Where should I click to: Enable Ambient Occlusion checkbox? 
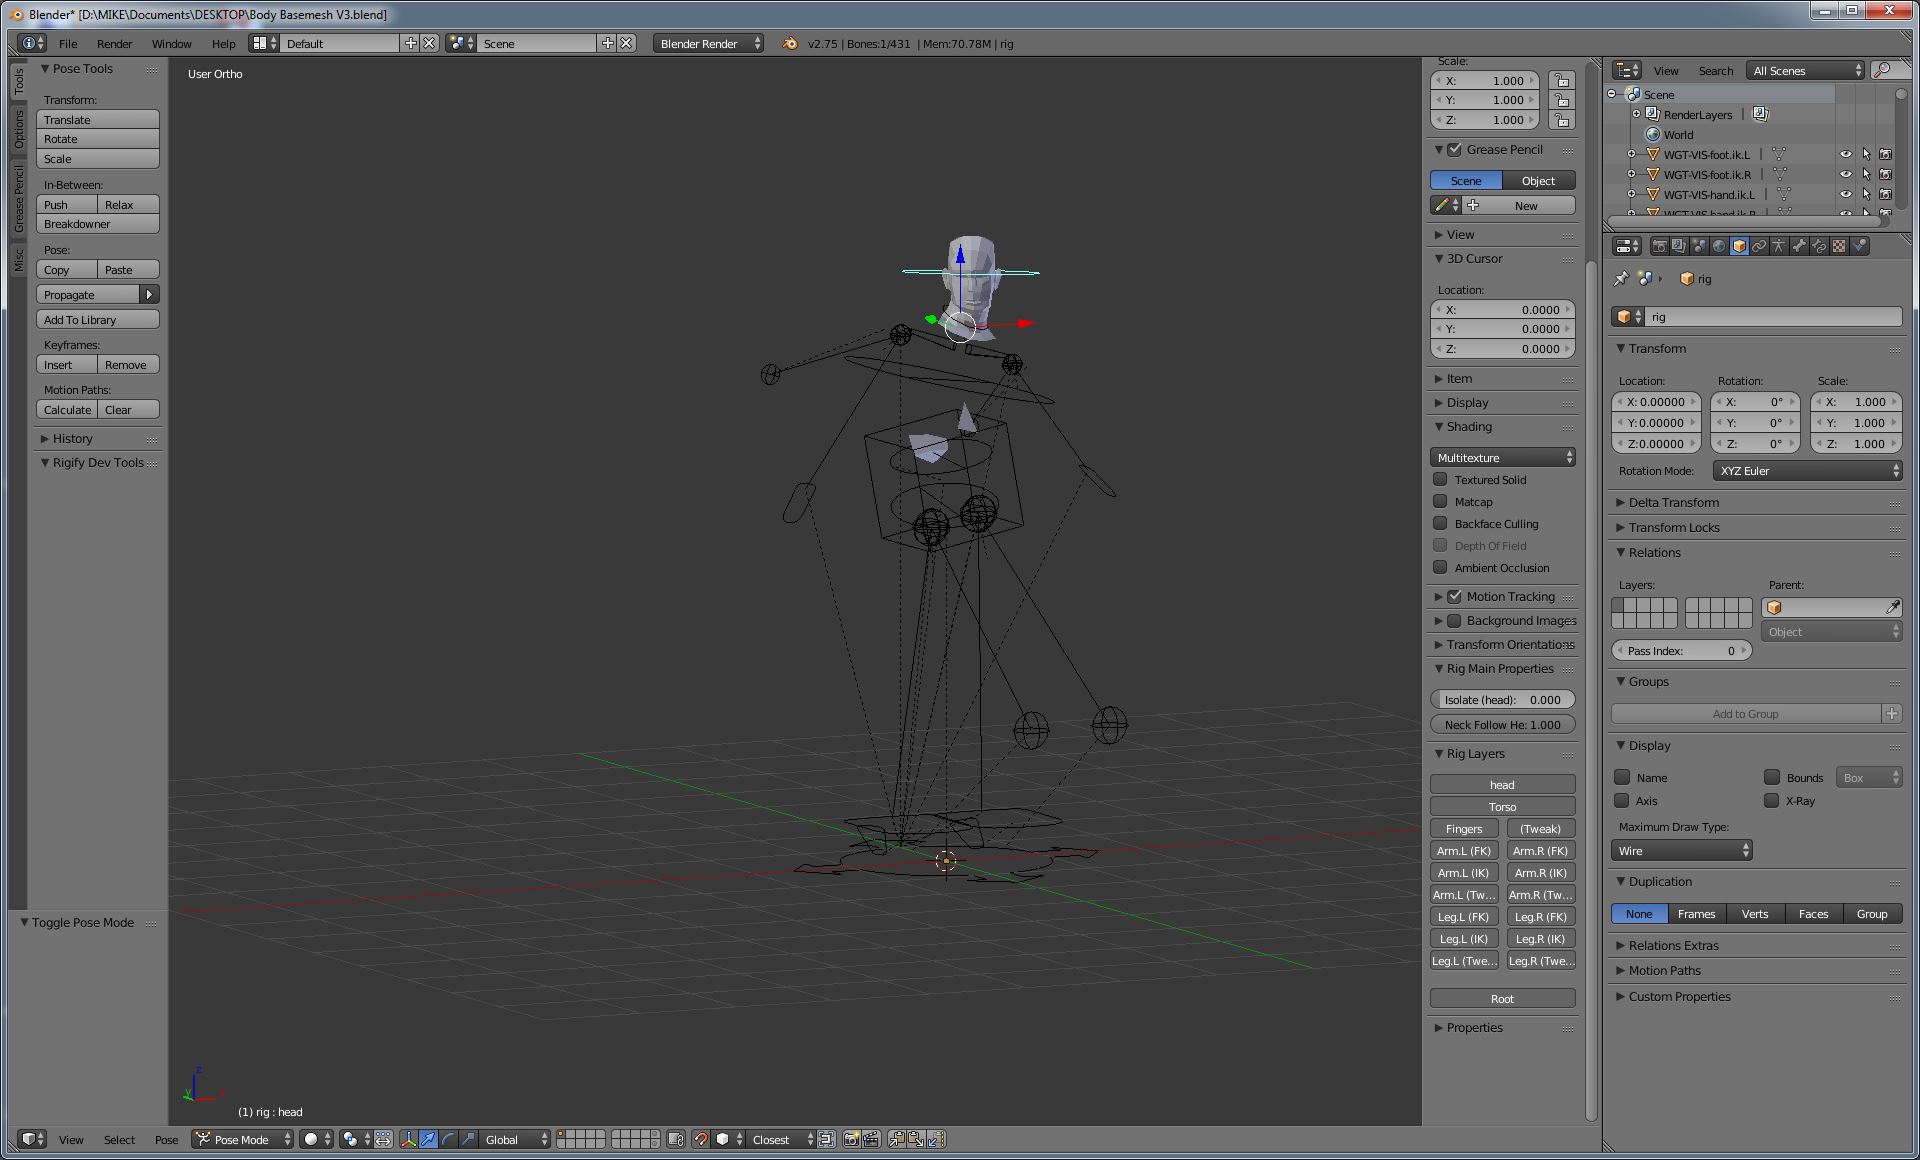tap(1440, 568)
